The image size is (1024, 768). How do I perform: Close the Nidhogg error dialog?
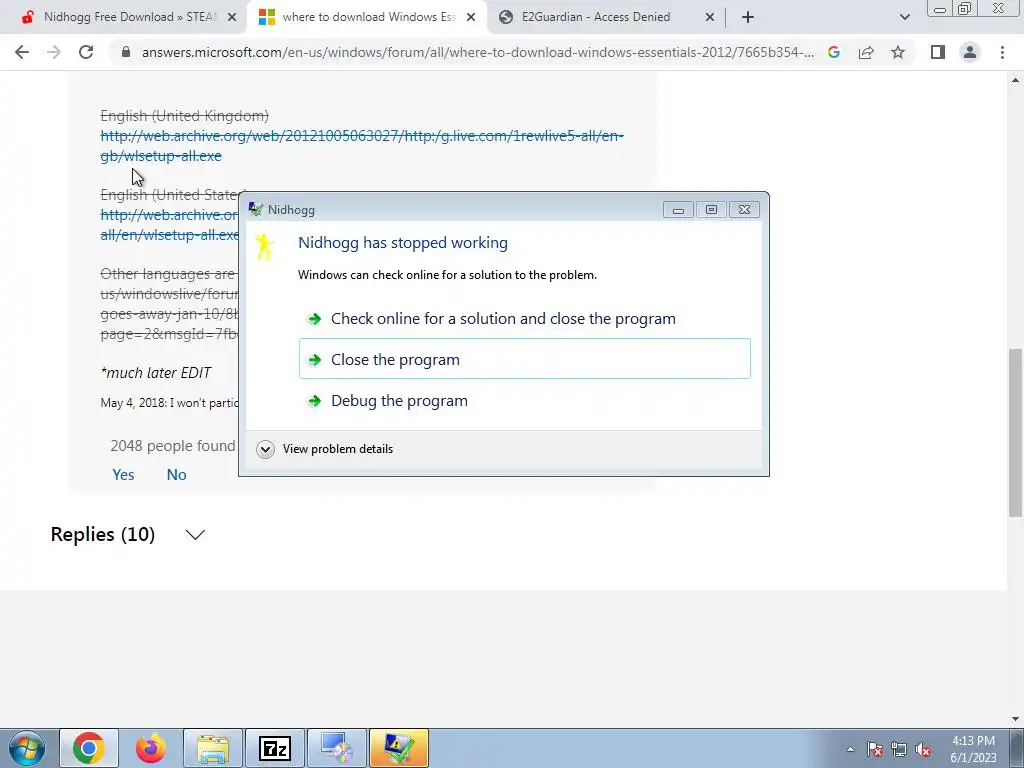click(x=744, y=210)
